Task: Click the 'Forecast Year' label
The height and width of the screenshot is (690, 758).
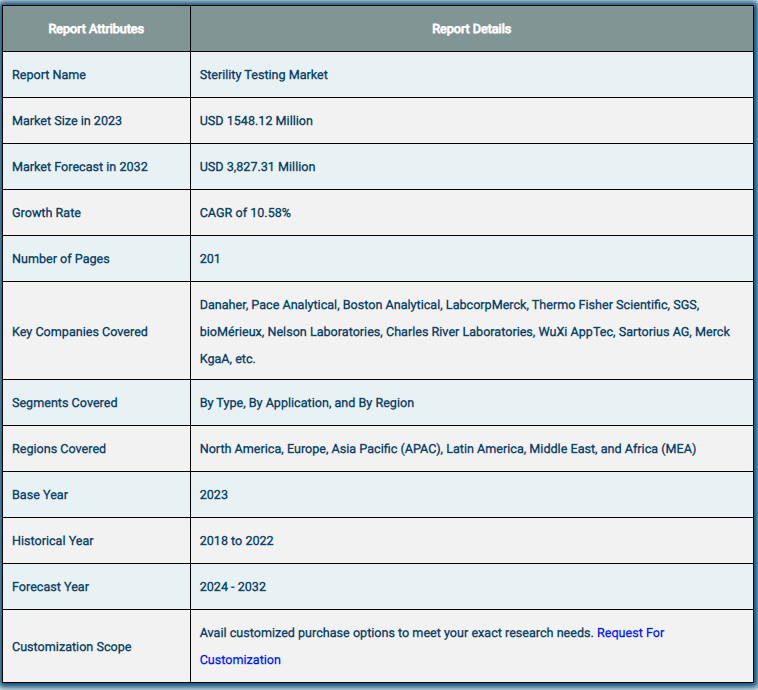Action: (x=51, y=587)
